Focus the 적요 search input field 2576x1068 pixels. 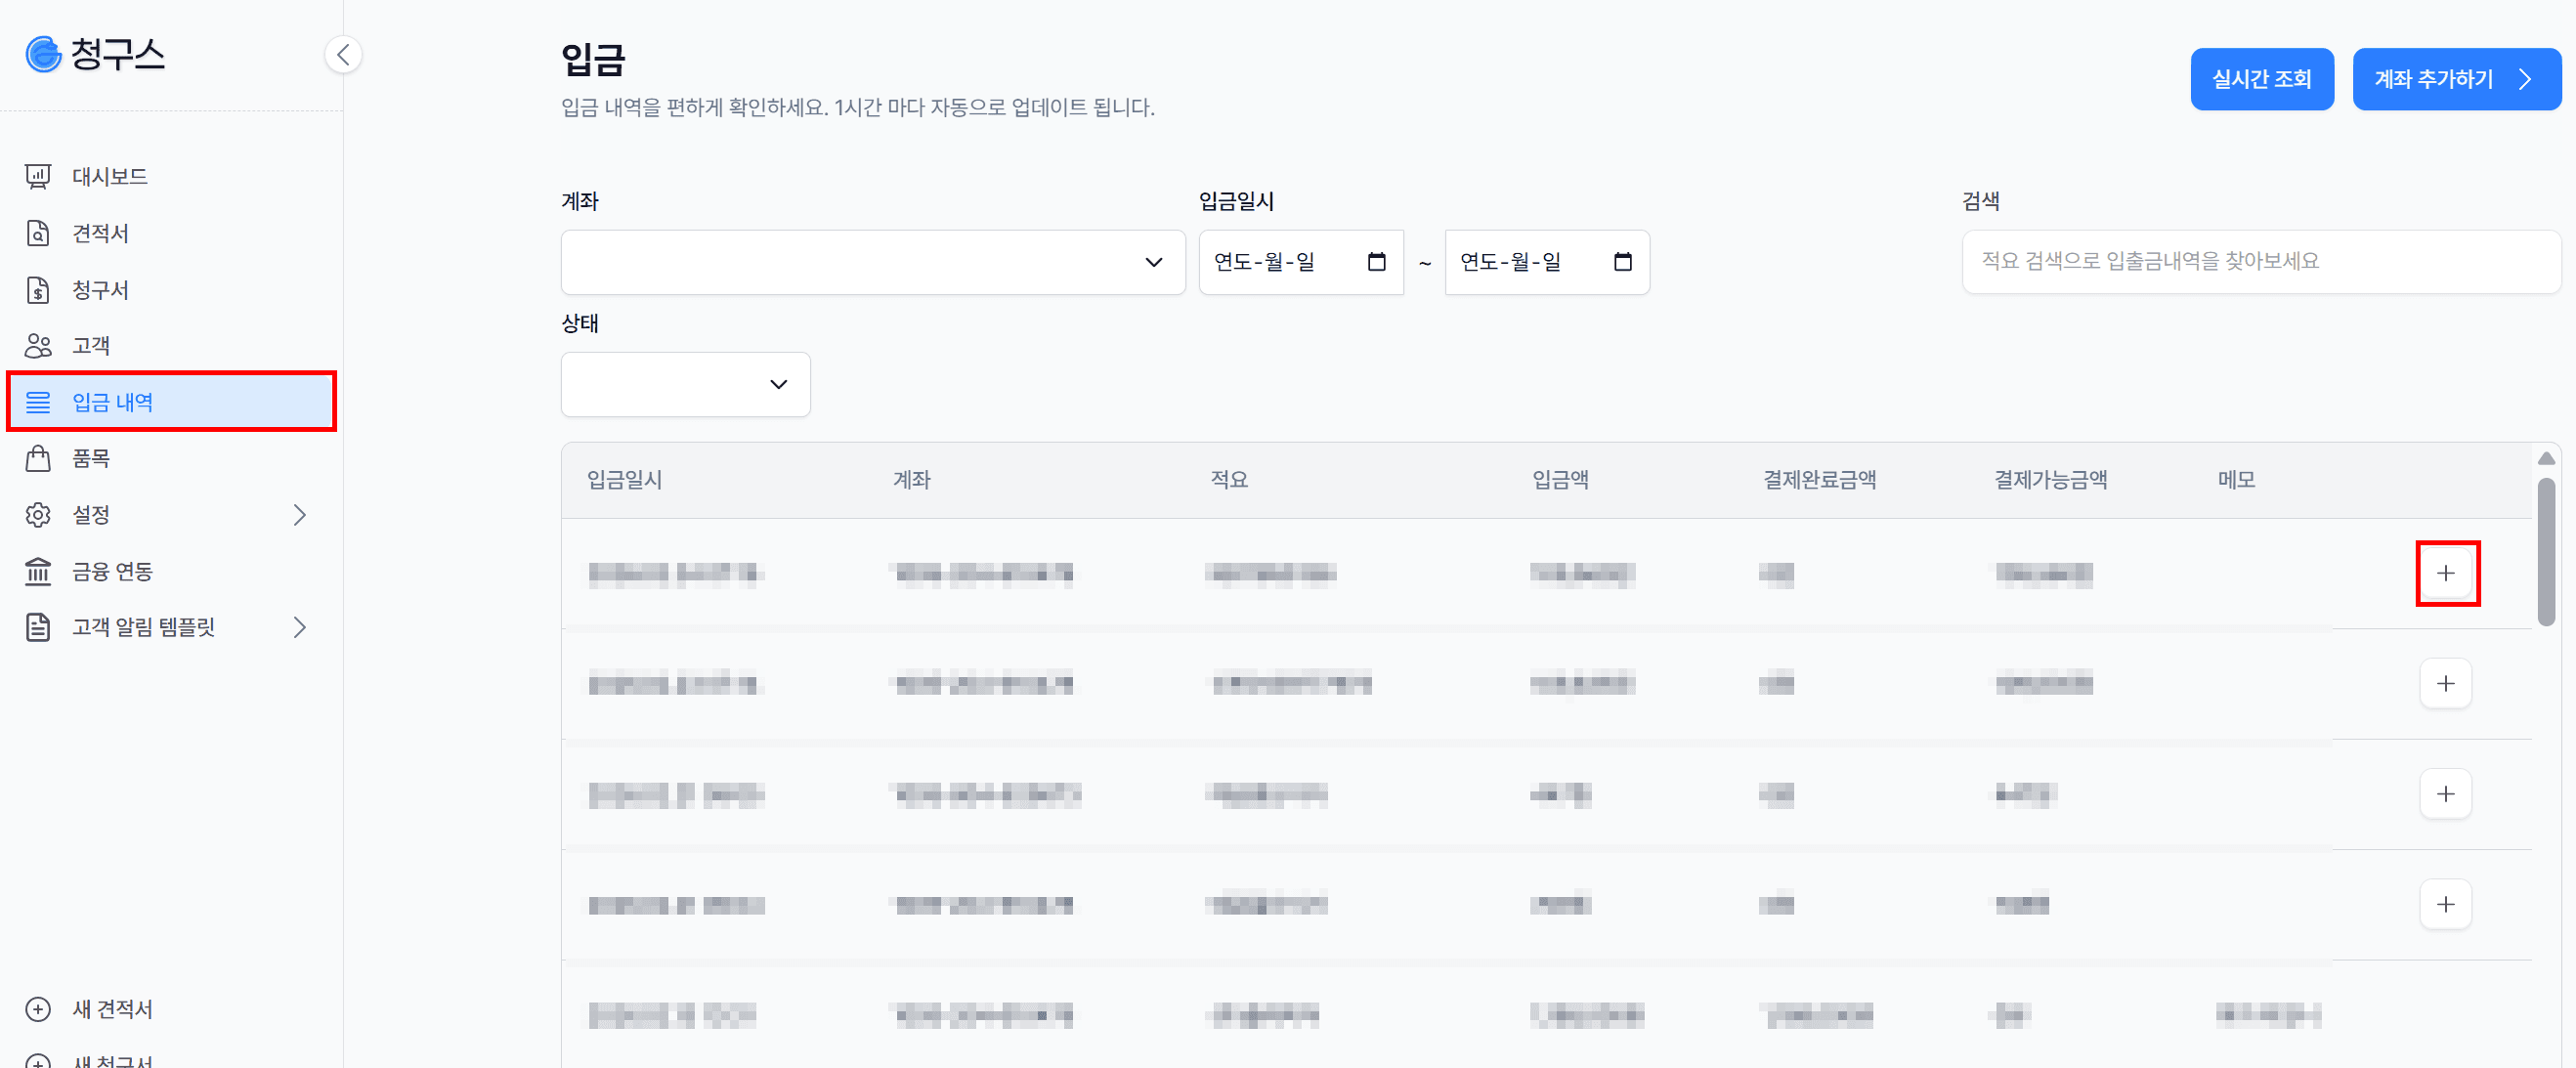2260,262
